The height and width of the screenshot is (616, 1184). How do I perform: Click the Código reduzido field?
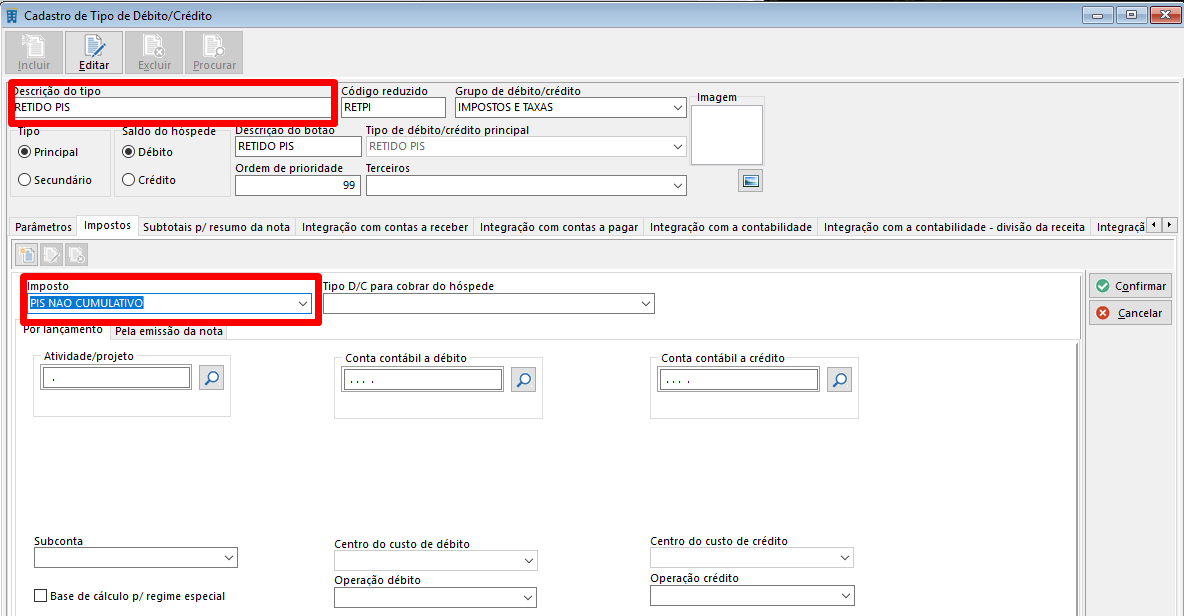(x=393, y=107)
